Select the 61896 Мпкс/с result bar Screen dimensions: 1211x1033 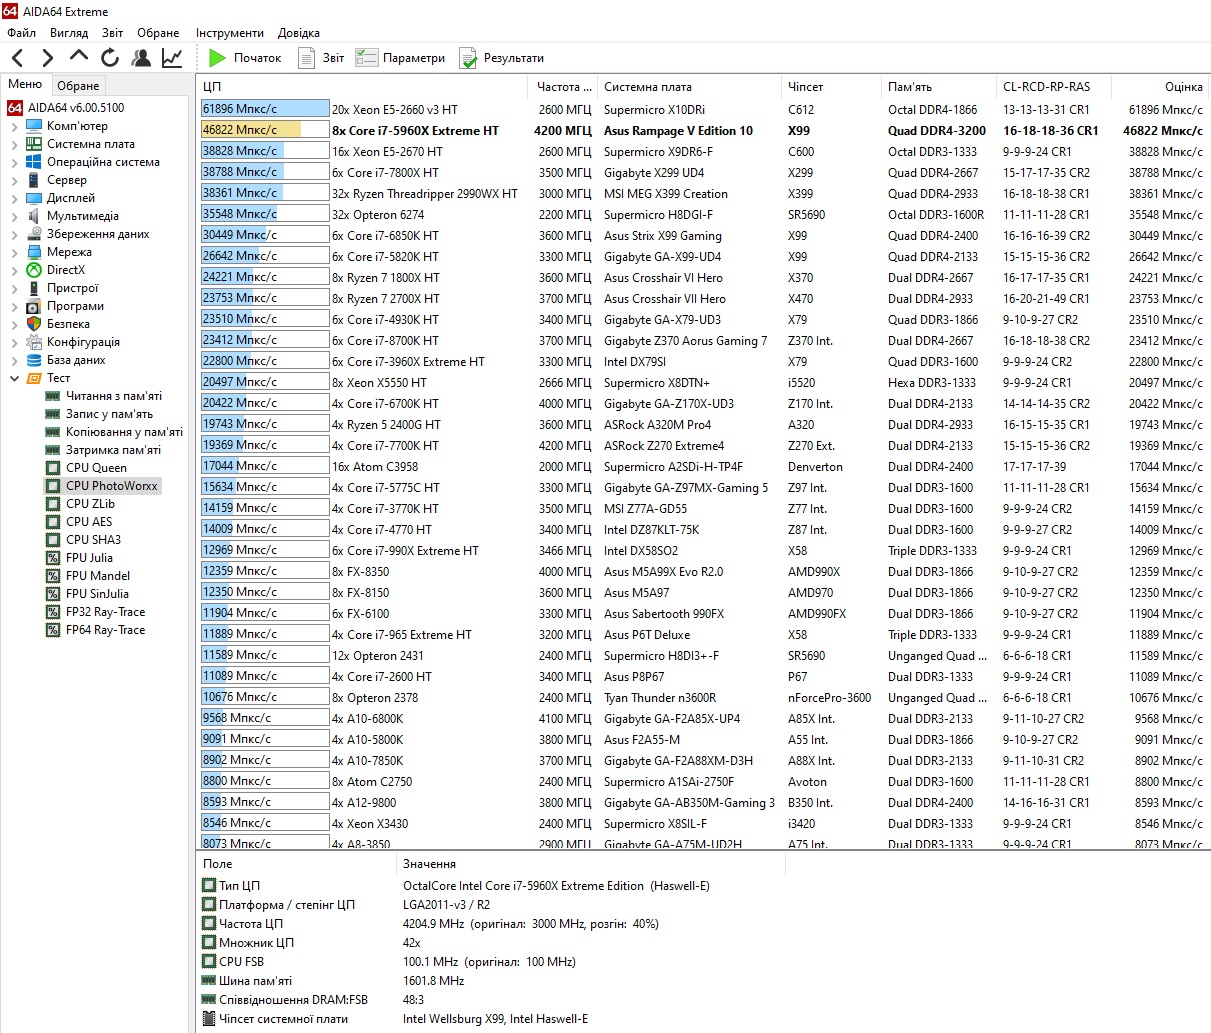[265, 109]
